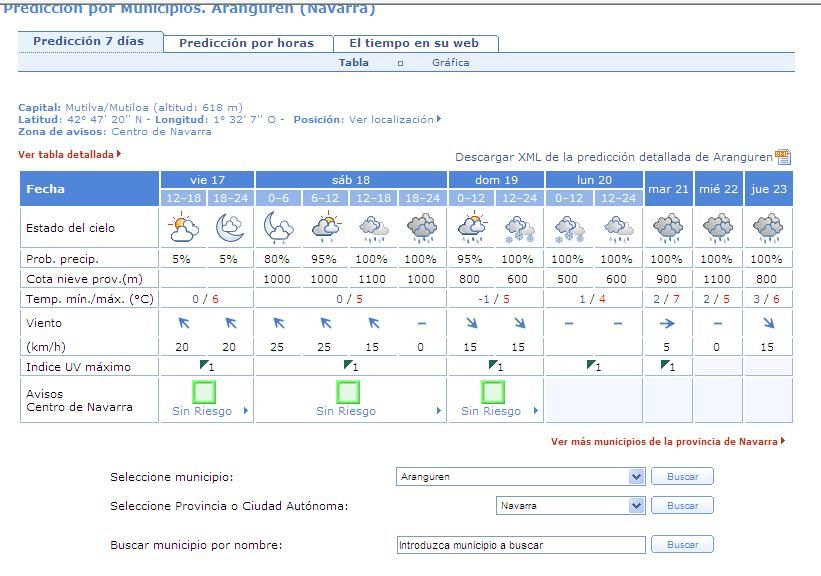Click wind arrow for vie 17 18-24
Image resolution: width=821 pixels, height=576 pixels.
(x=230, y=323)
